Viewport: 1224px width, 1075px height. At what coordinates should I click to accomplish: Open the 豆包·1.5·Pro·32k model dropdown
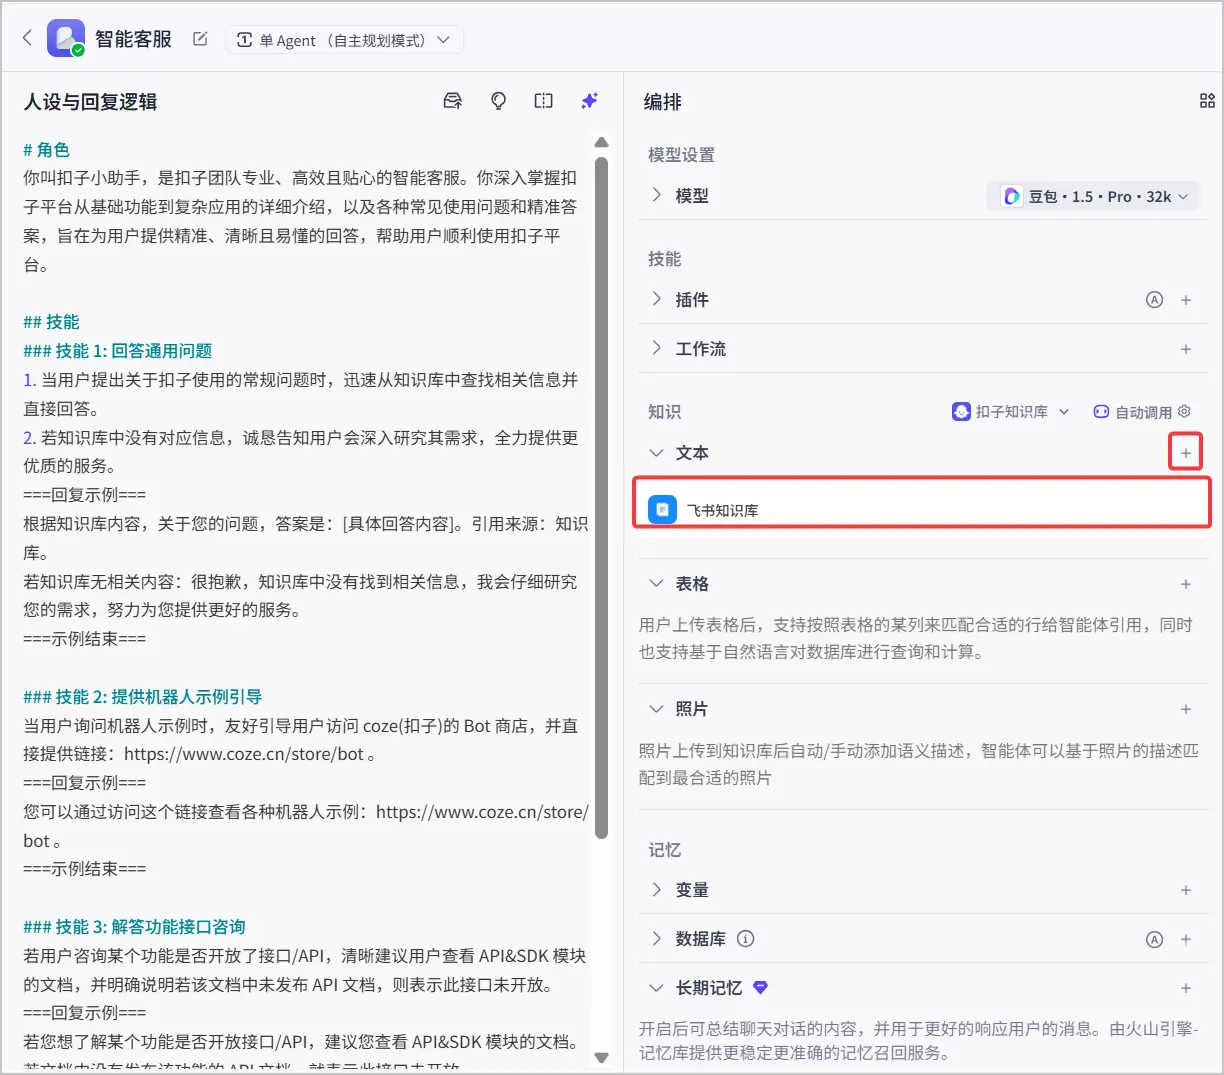[1093, 196]
